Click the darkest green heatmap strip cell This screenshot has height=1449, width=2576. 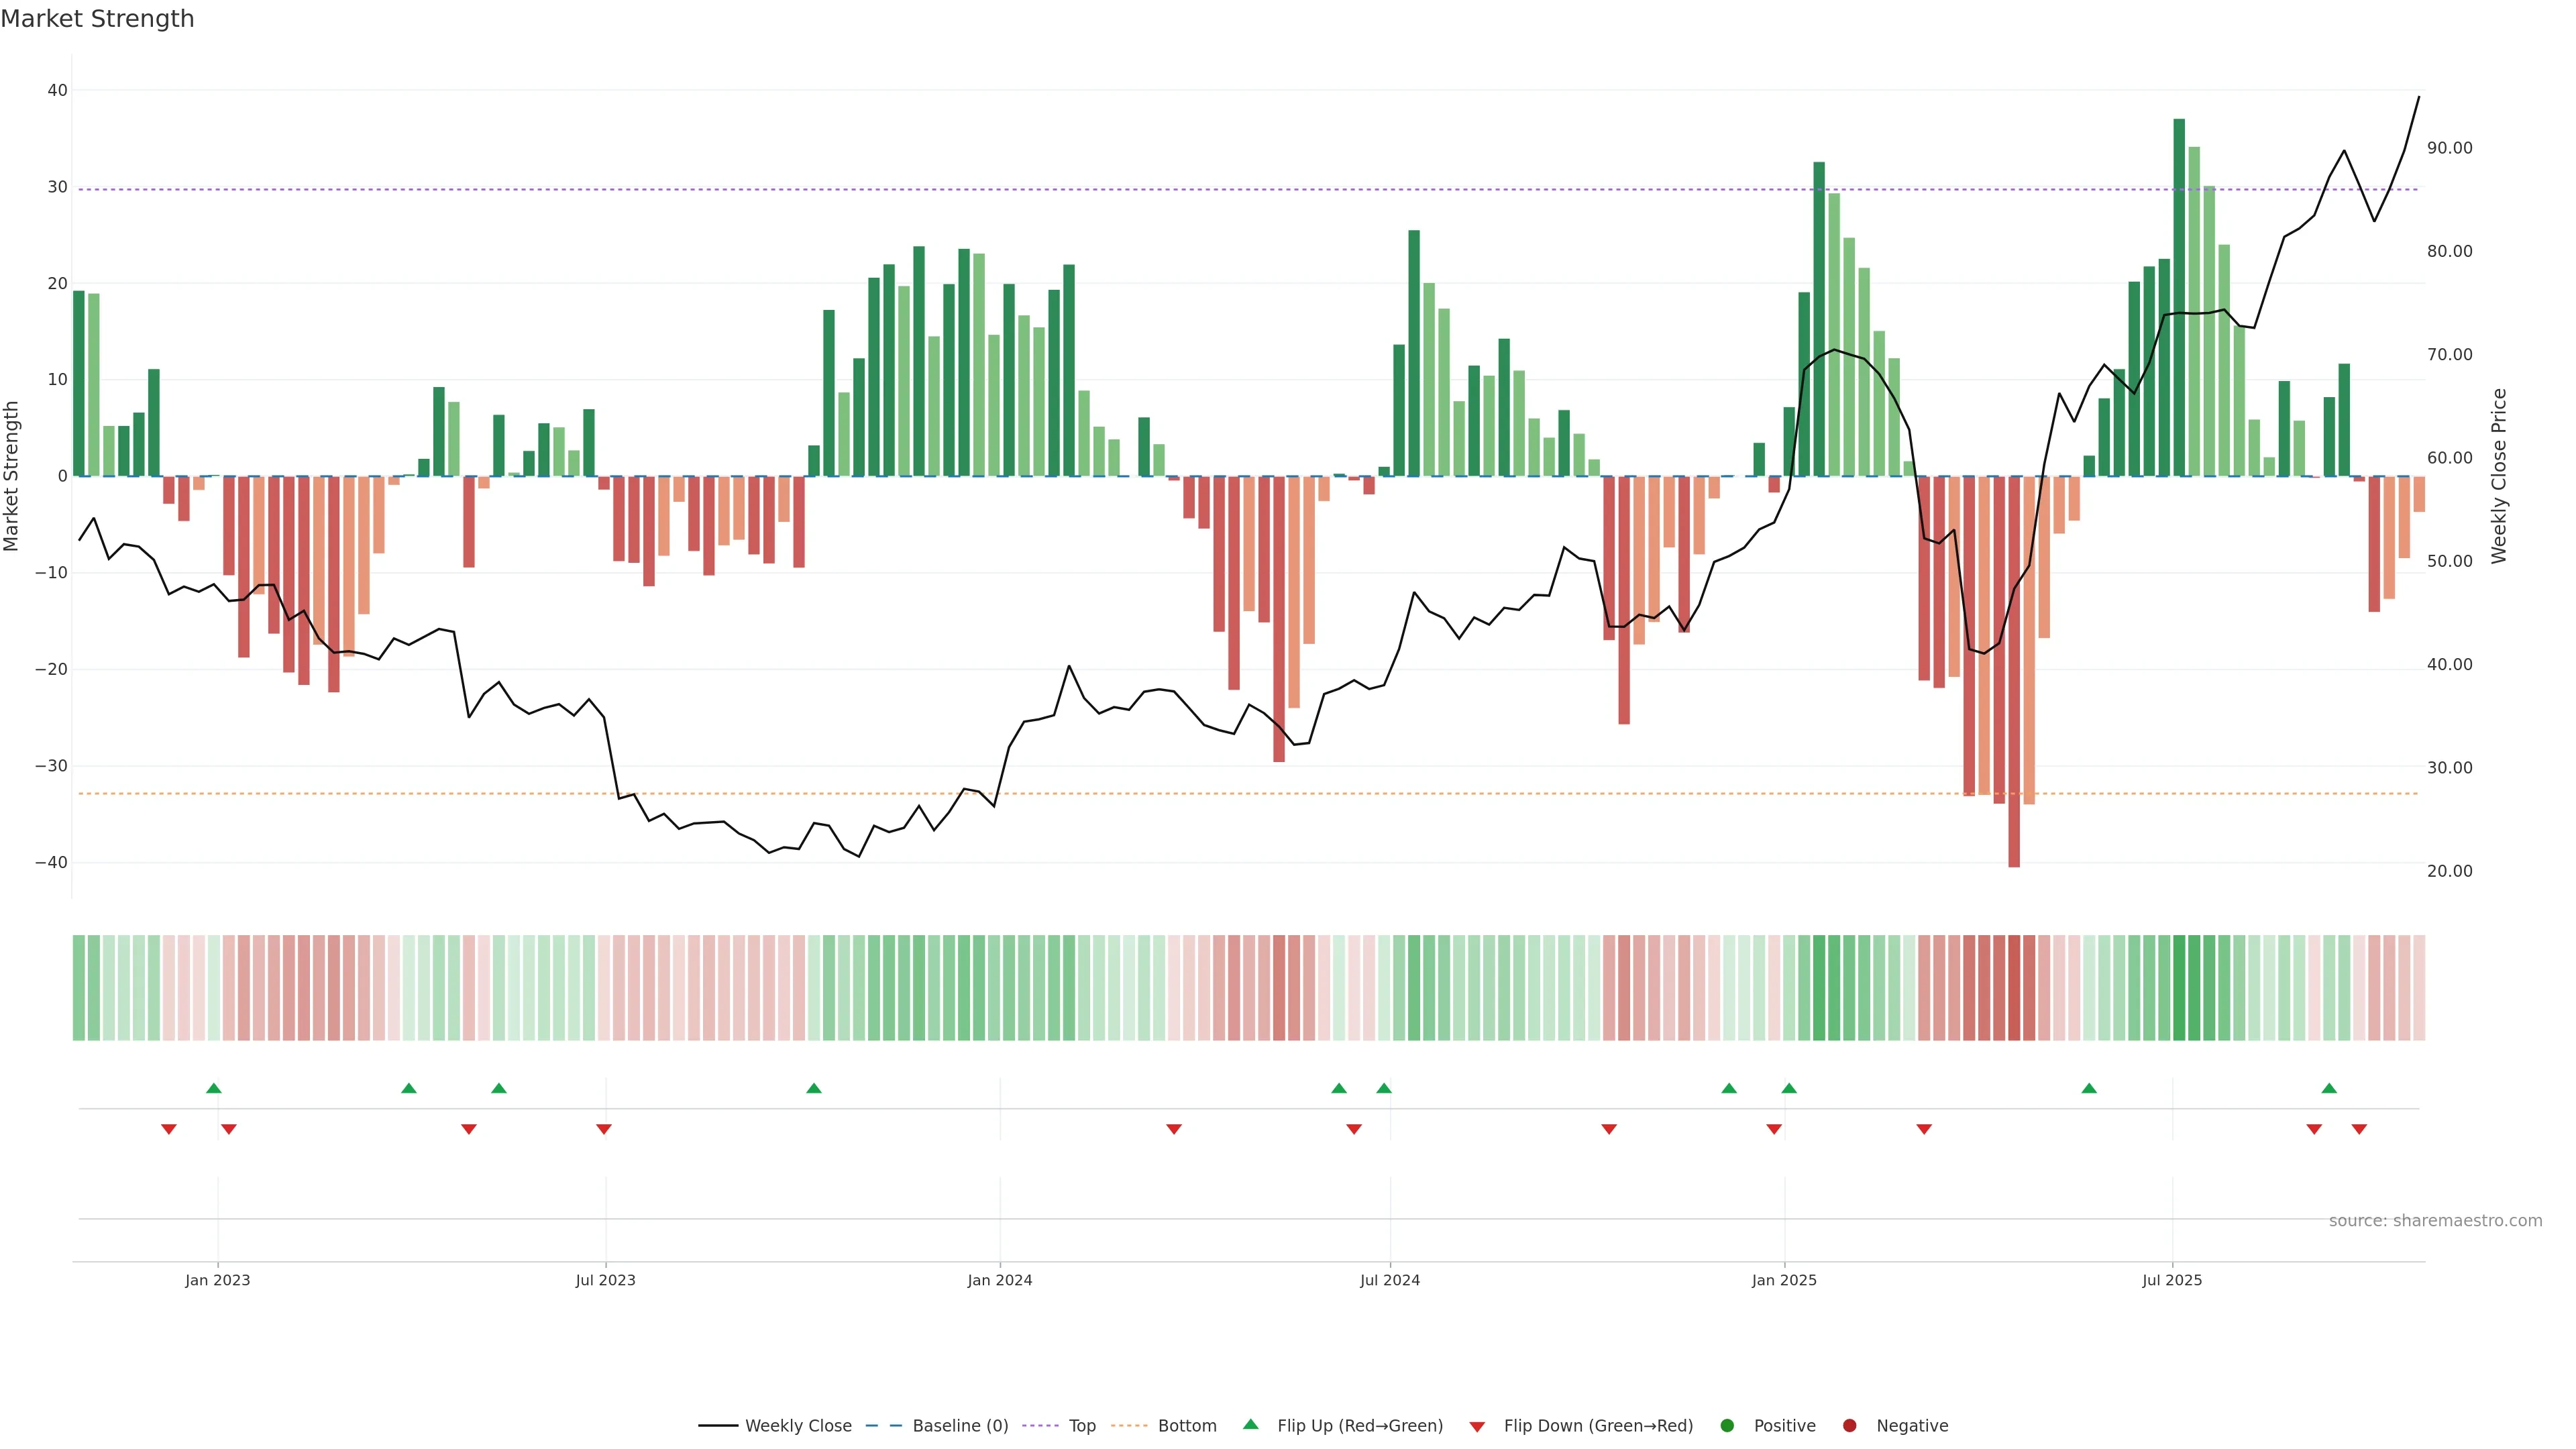pyautogui.click(x=2179, y=987)
